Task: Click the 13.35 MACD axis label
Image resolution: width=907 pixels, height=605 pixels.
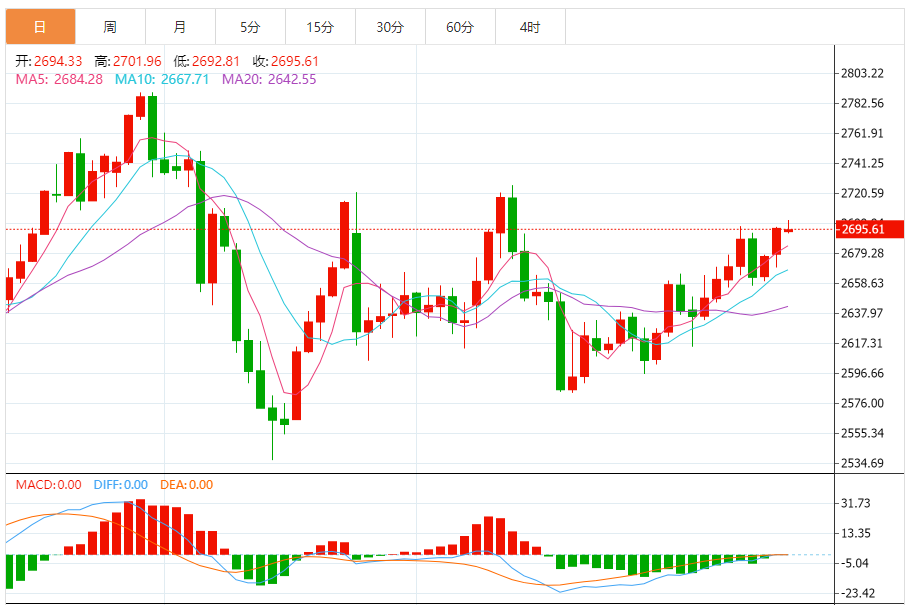Action: 855,533
